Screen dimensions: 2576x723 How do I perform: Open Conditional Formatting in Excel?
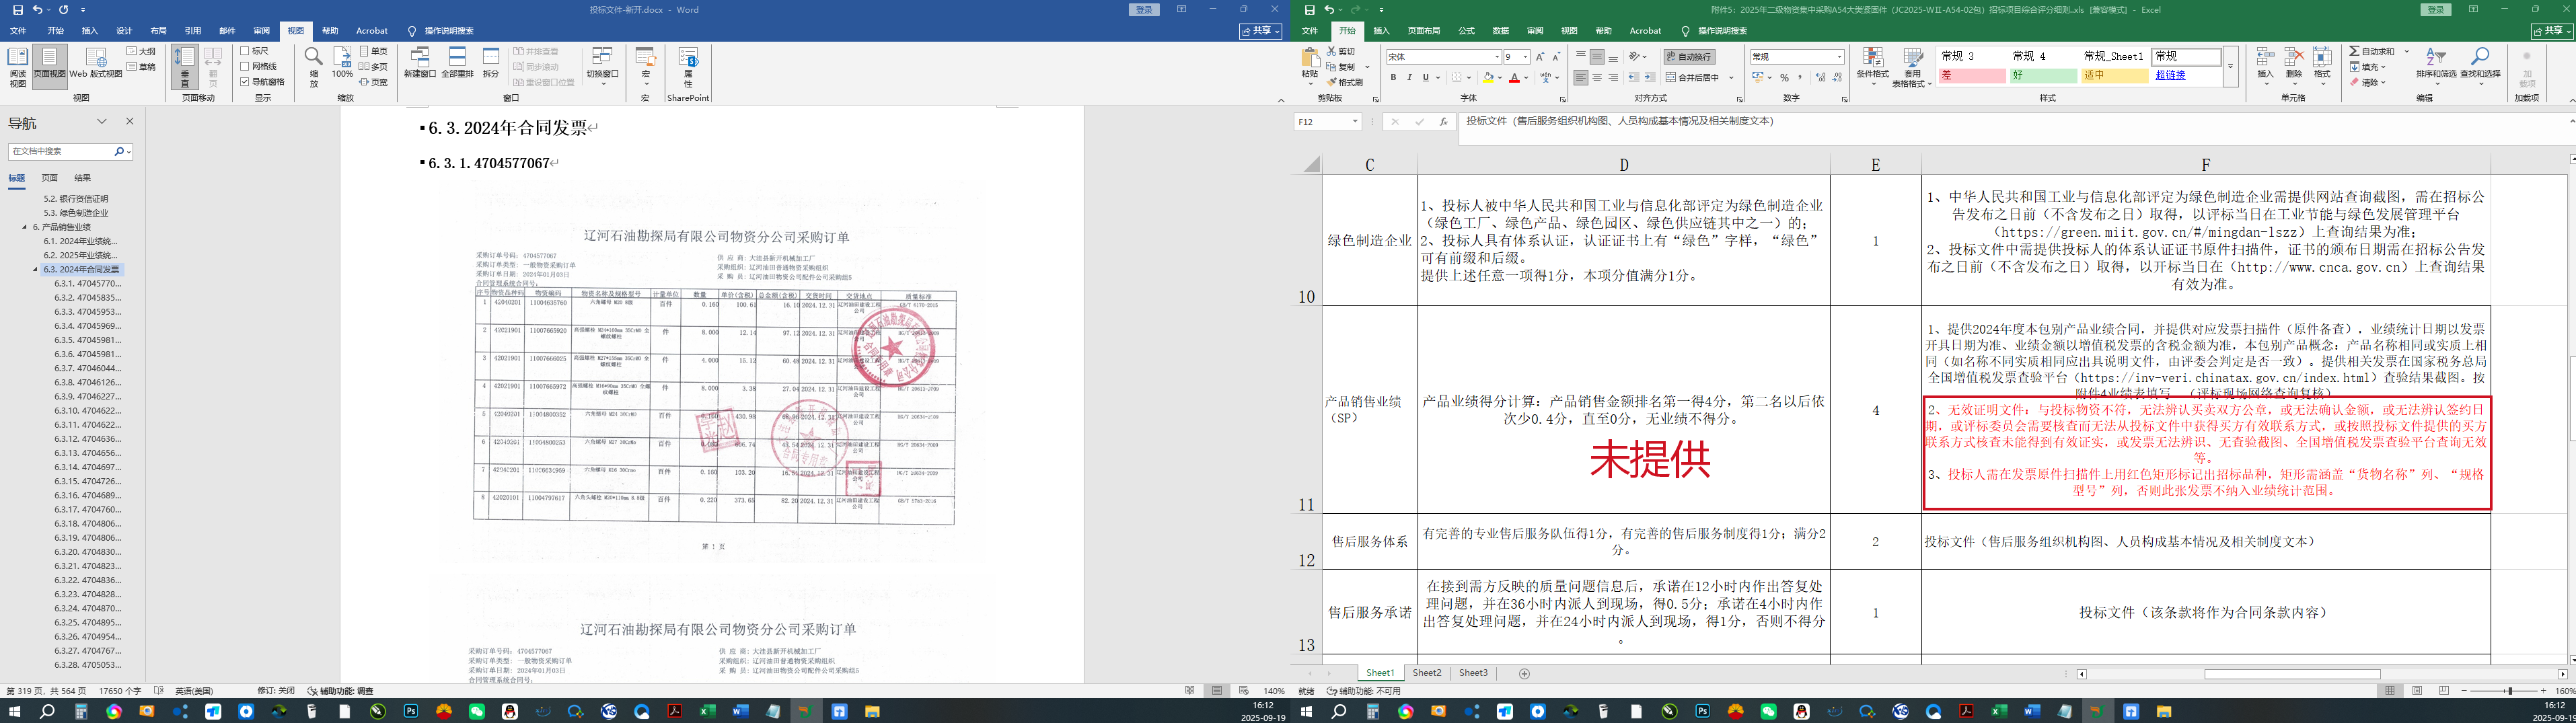coord(1873,66)
